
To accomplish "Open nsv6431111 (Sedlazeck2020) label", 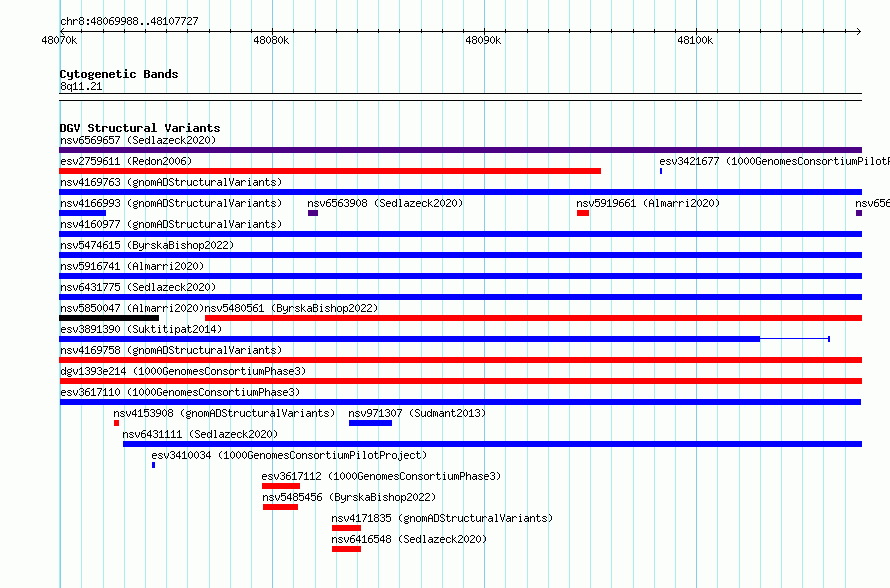I will click(x=200, y=434).
